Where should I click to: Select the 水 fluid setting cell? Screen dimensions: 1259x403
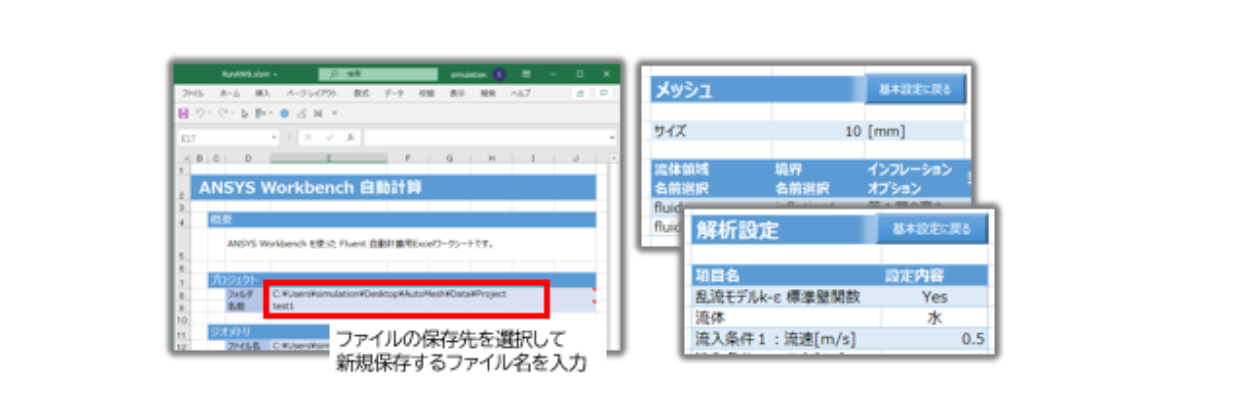pos(935,317)
